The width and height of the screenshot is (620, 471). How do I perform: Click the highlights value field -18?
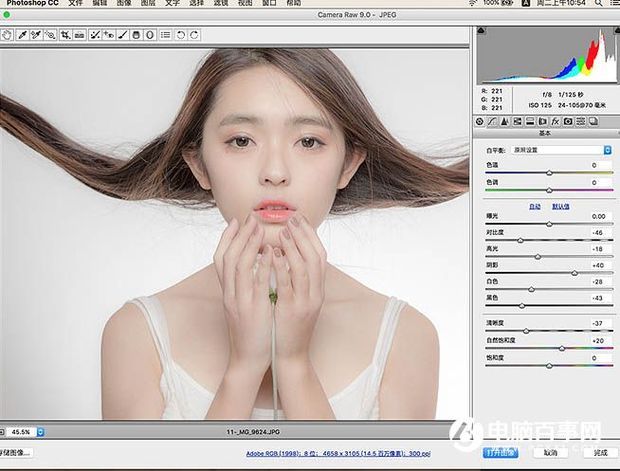598,249
